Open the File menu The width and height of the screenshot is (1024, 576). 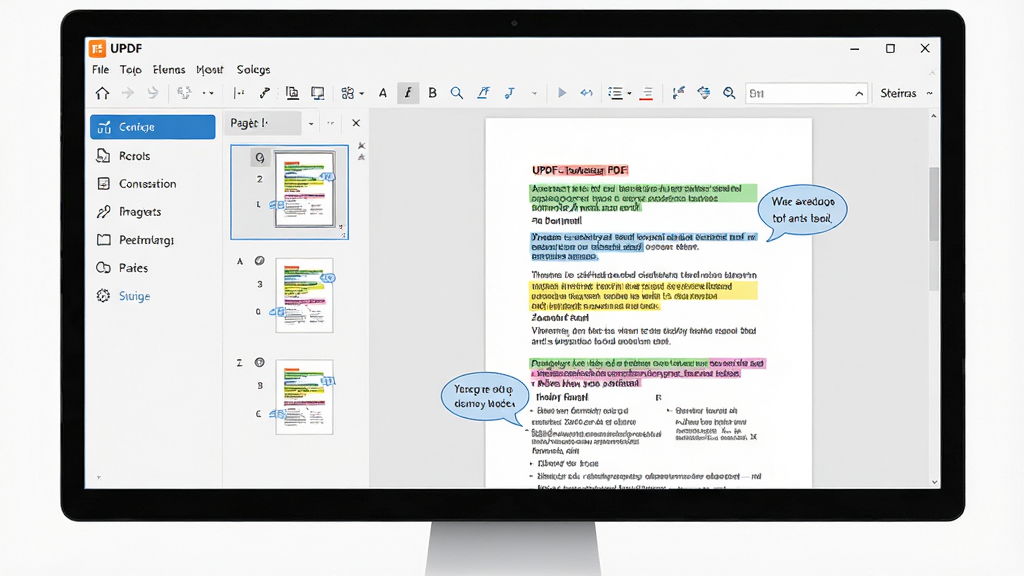pos(101,69)
